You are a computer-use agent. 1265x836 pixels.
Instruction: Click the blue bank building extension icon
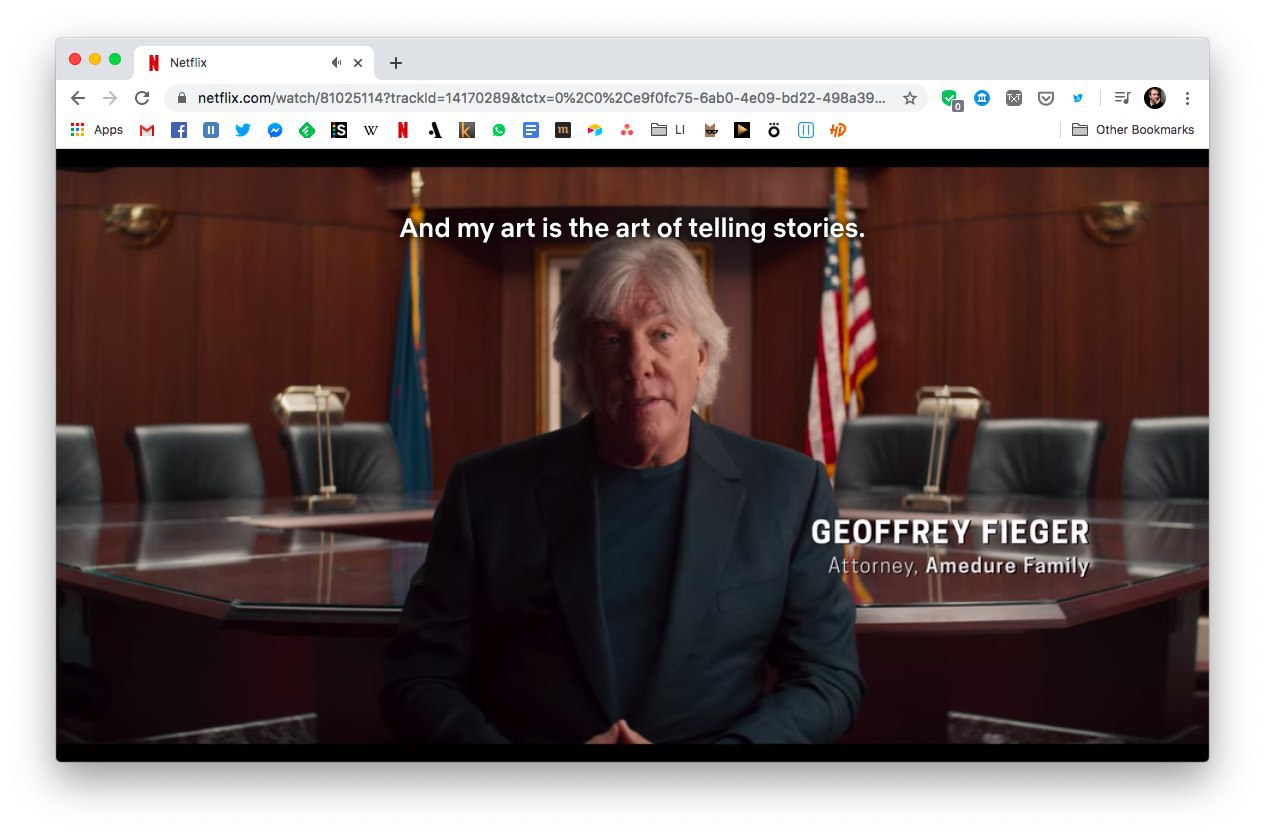tap(982, 98)
